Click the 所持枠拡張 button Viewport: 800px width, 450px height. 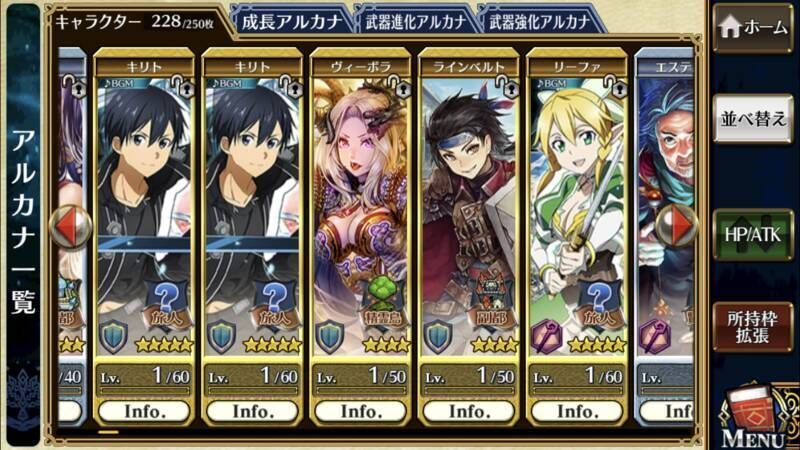point(753,327)
